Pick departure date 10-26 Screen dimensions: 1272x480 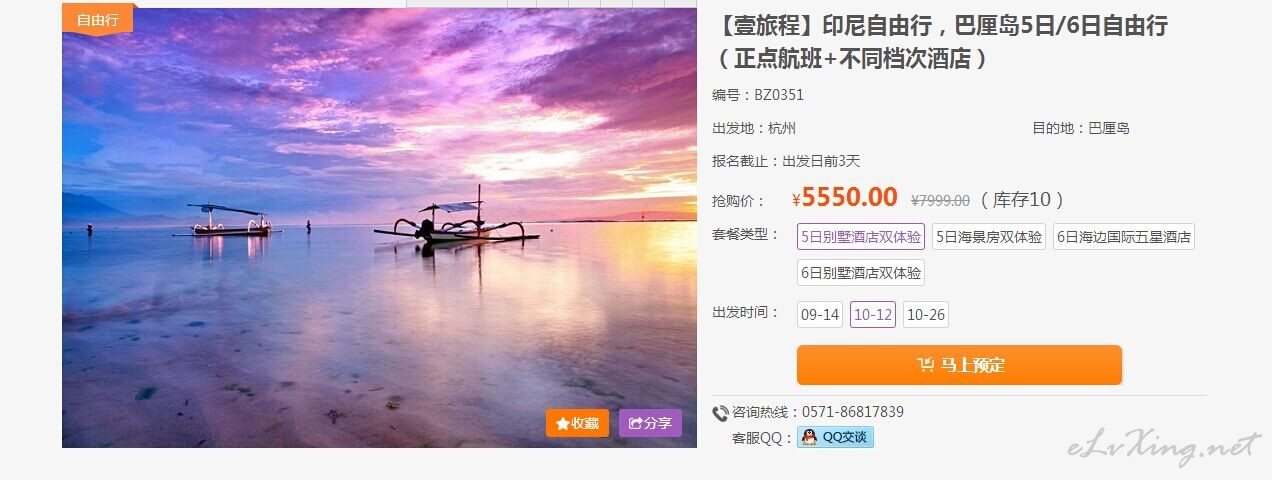[926, 314]
